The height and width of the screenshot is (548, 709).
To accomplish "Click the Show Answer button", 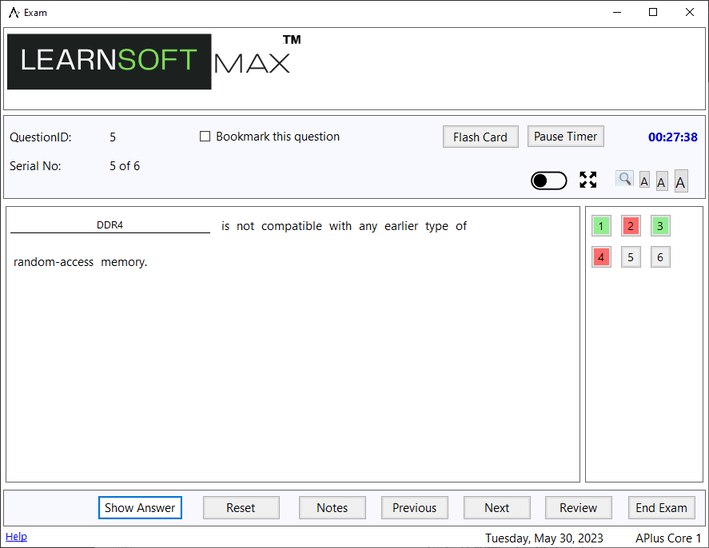I will coord(140,507).
